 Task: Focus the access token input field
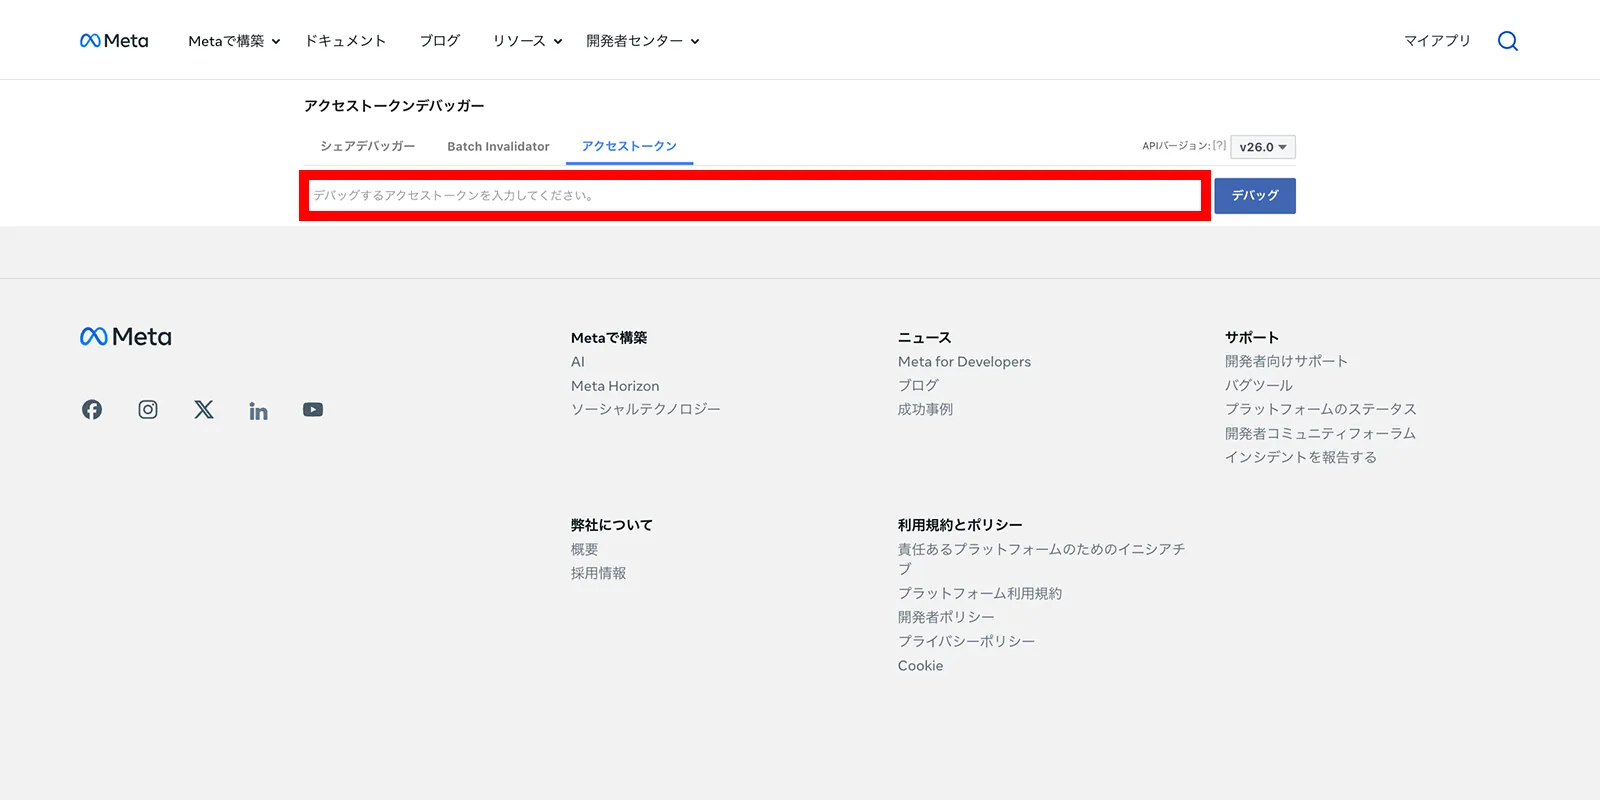pos(755,196)
